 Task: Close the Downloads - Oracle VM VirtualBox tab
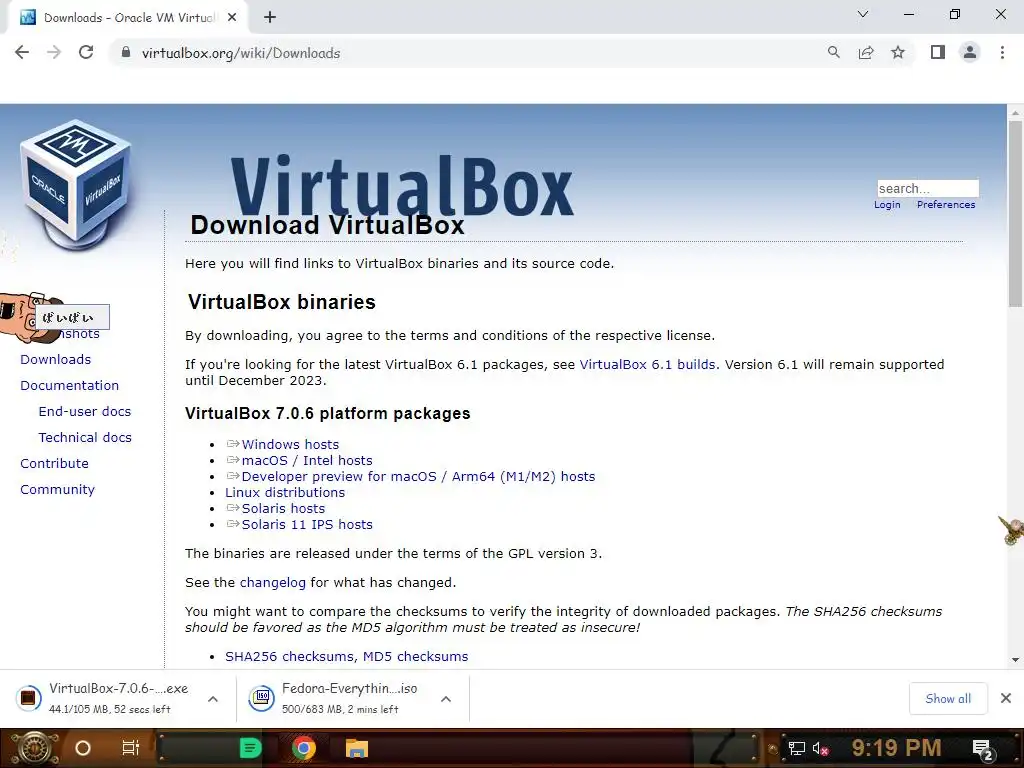pyautogui.click(x=232, y=18)
